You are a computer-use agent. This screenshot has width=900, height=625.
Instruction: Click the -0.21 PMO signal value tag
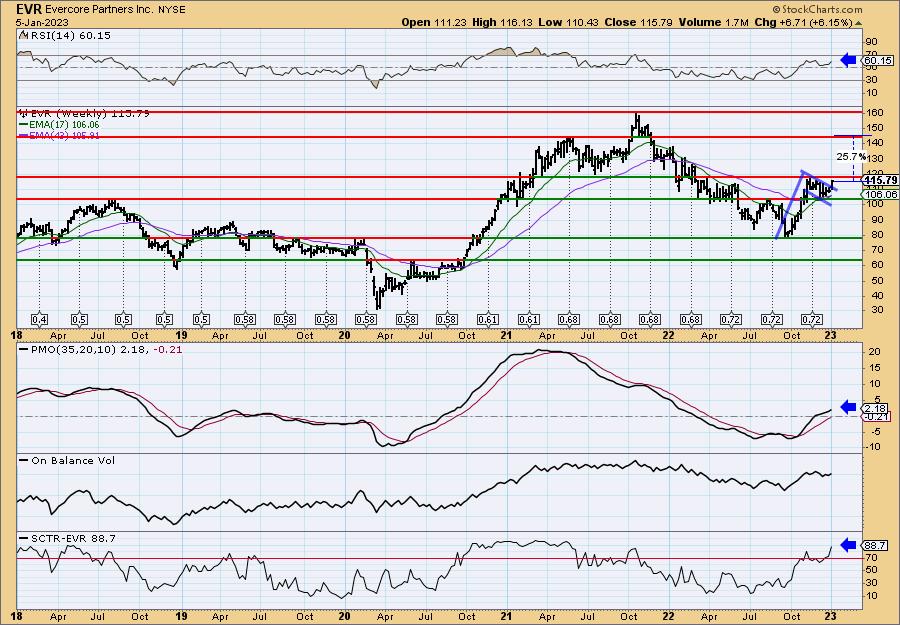878,417
